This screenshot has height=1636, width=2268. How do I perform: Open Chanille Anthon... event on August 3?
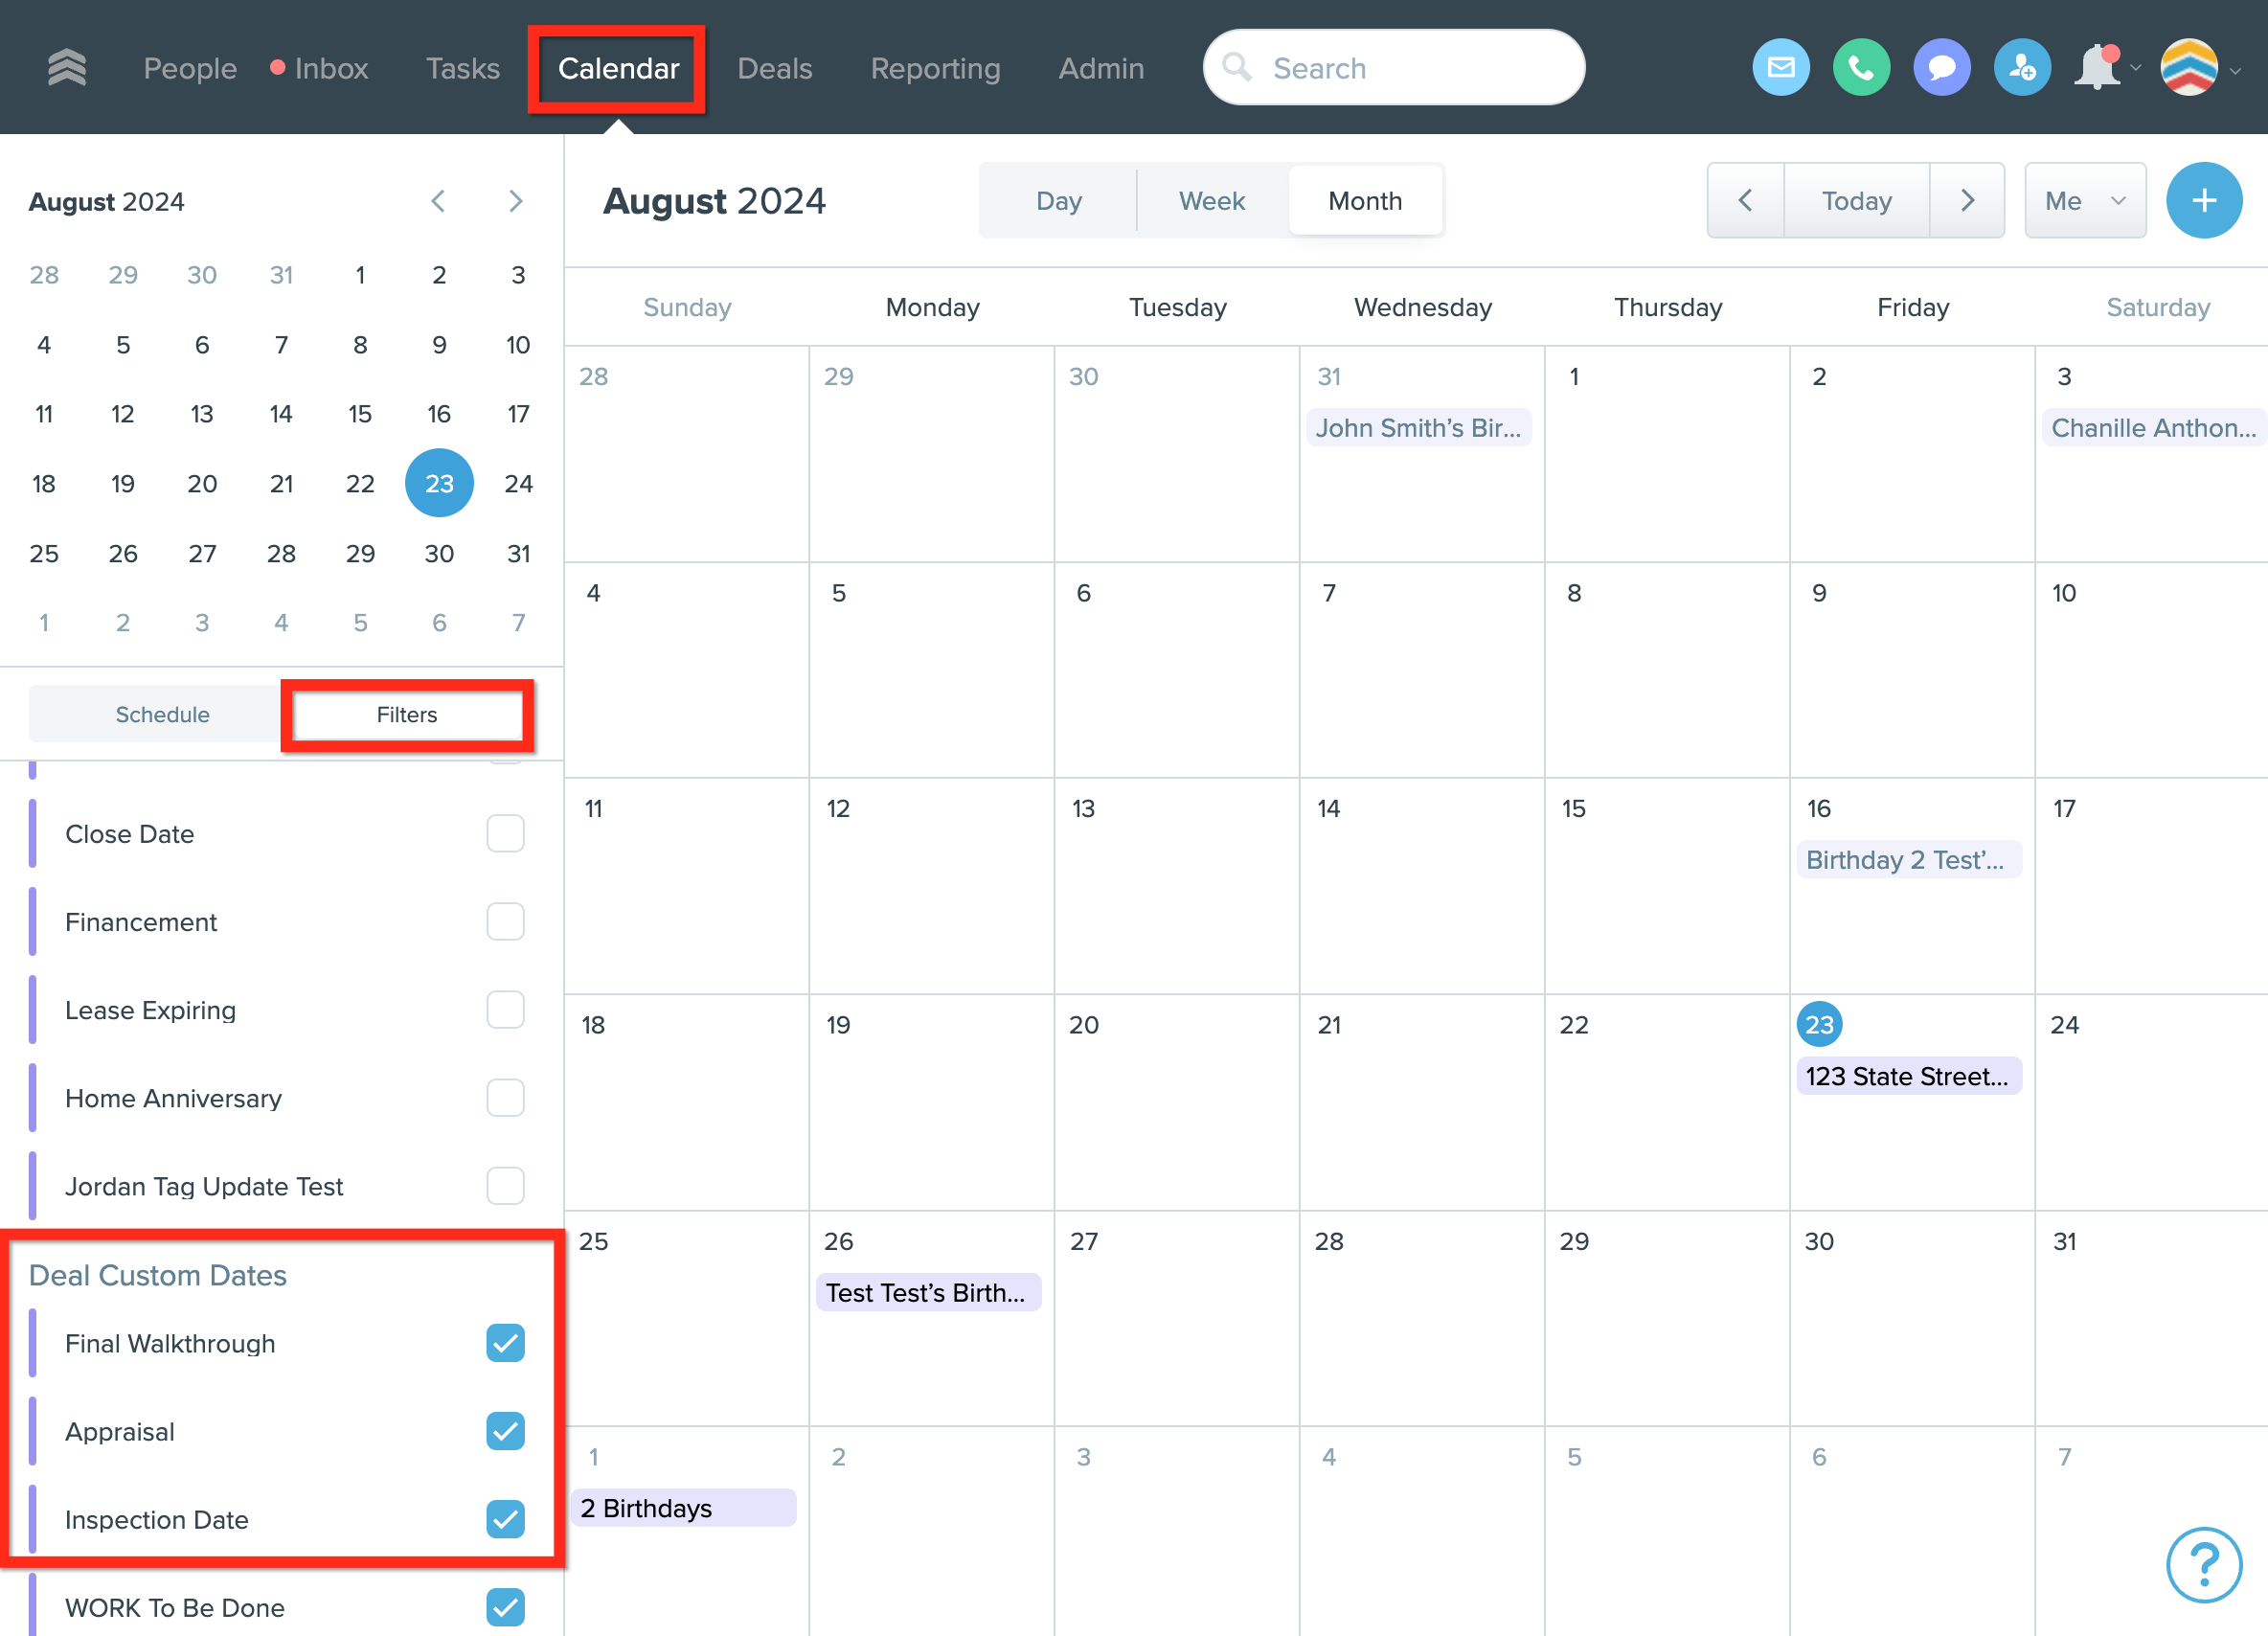coord(2153,428)
